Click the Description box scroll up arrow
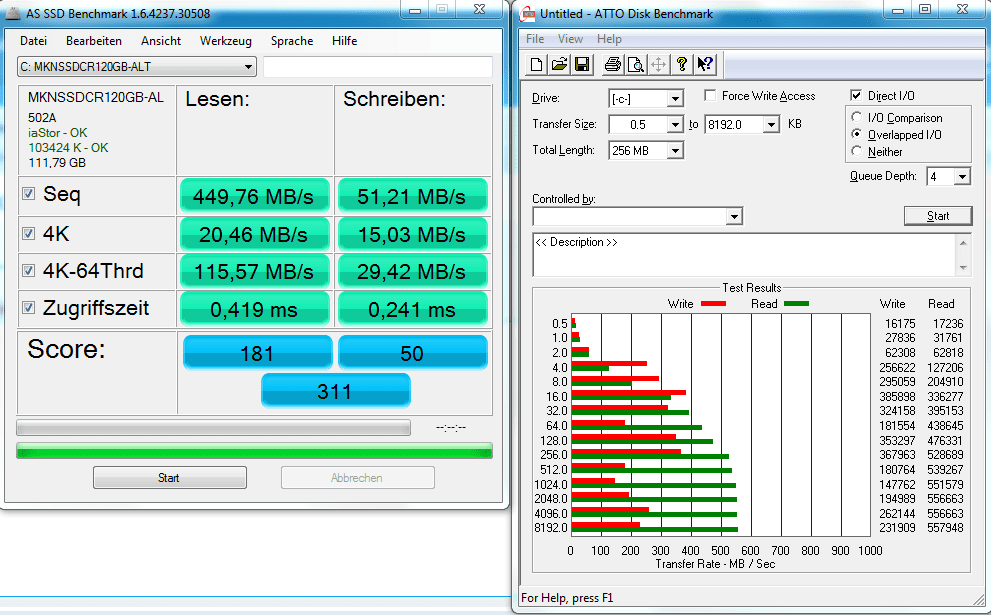The image size is (991, 615). (x=963, y=243)
